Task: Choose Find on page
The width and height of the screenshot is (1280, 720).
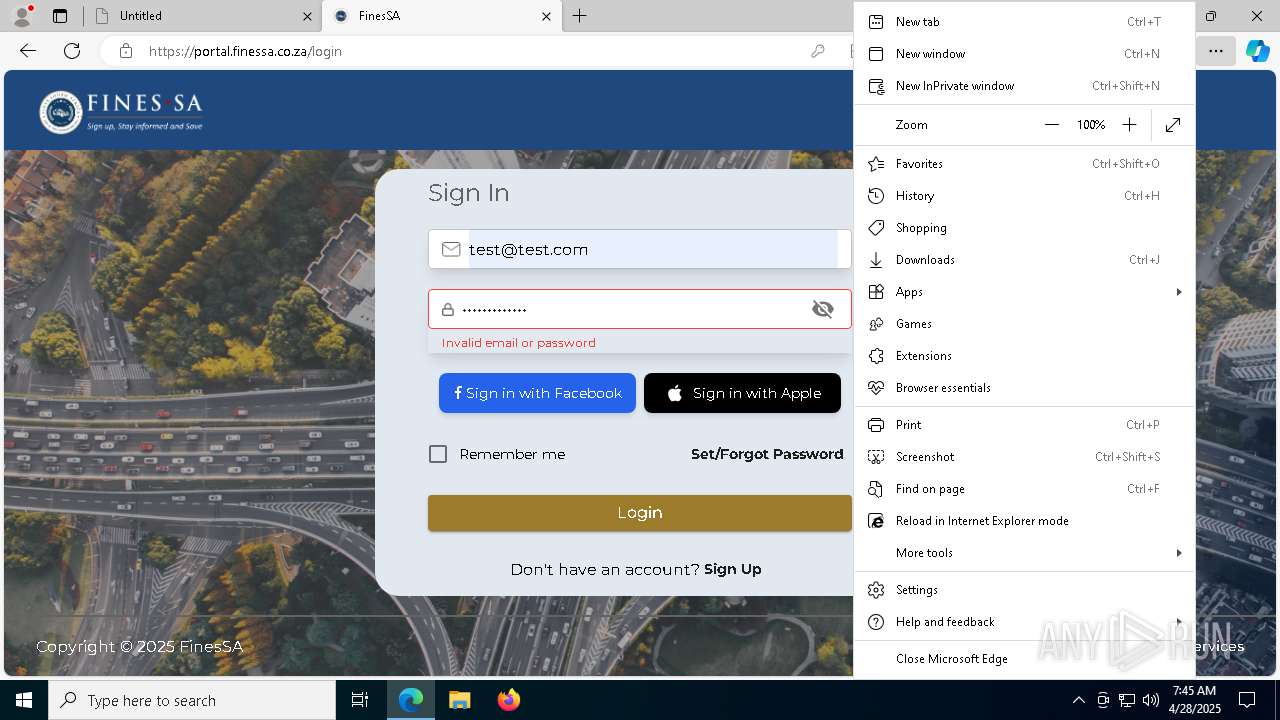Action: [x=1024, y=489]
